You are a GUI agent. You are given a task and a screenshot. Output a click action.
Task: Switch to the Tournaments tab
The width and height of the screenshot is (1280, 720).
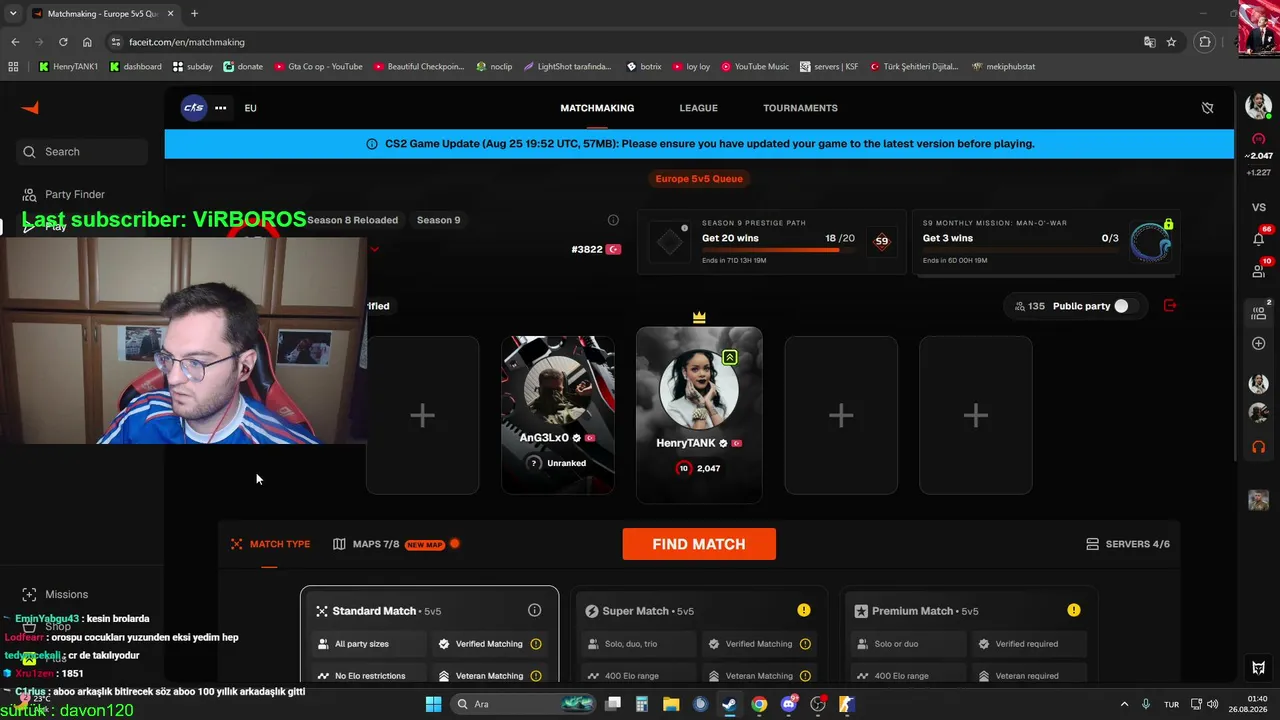point(800,108)
